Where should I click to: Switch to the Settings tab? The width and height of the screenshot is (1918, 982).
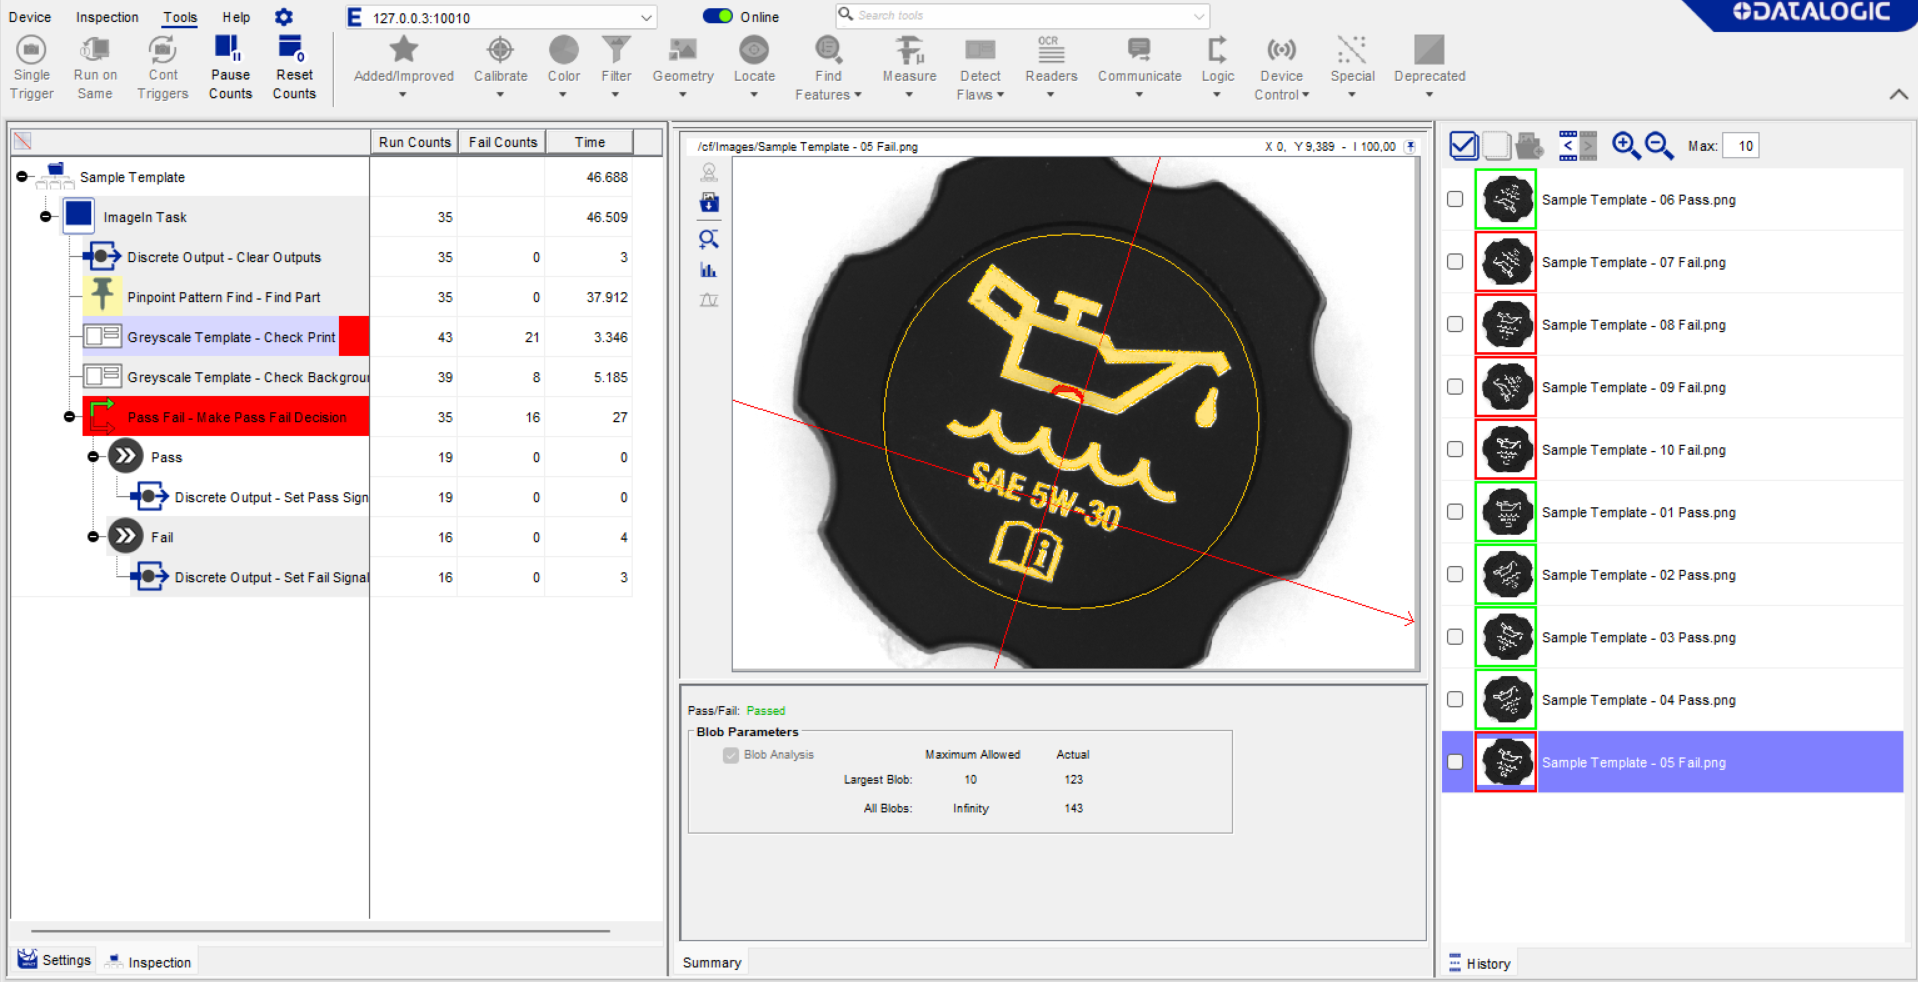click(56, 960)
